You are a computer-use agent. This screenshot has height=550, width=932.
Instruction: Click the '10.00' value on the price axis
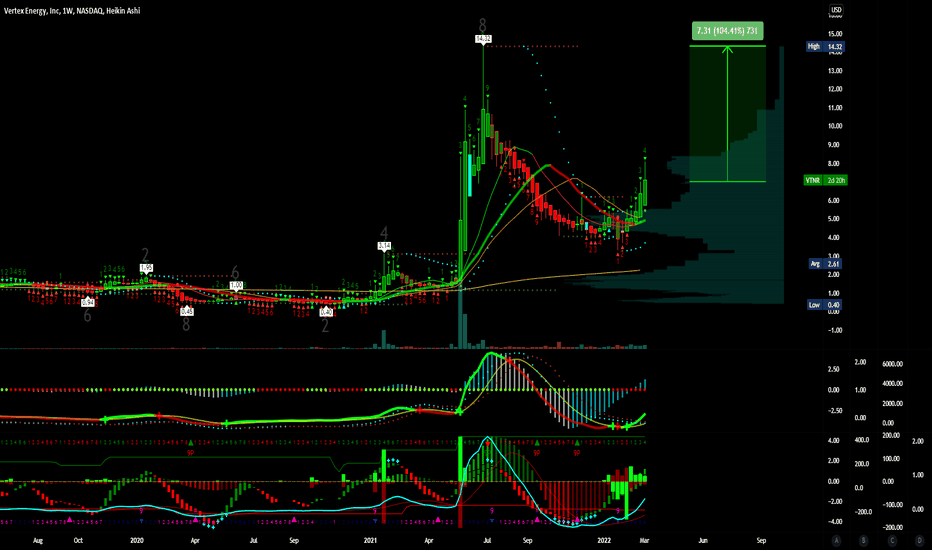(x=835, y=126)
